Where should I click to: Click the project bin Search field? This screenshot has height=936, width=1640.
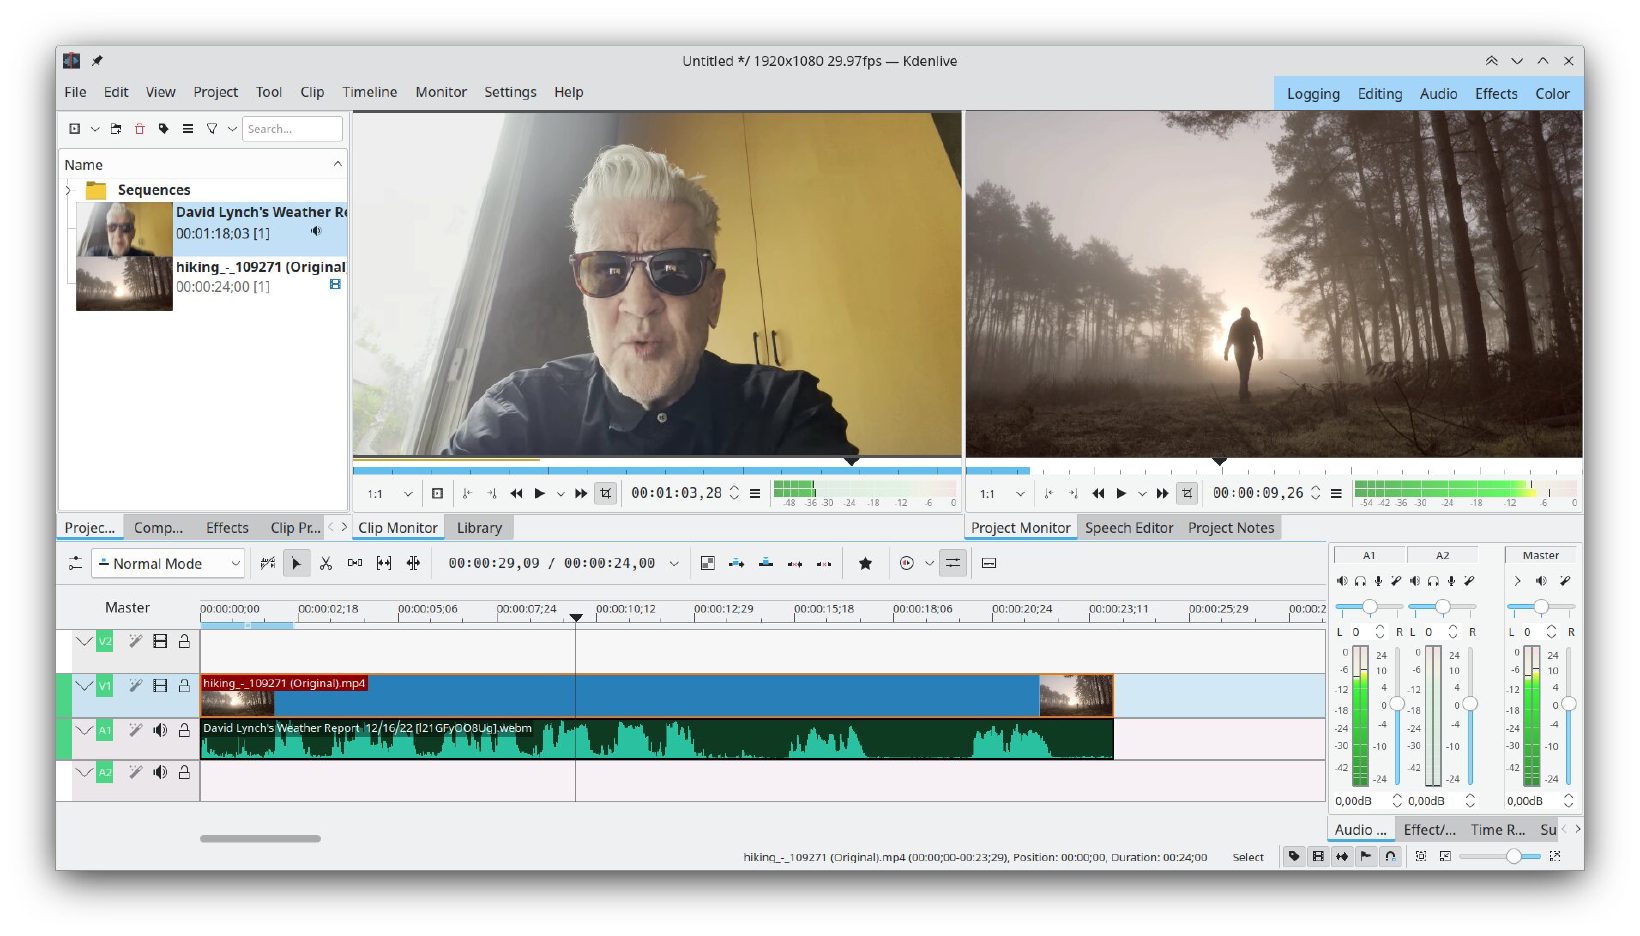292,129
